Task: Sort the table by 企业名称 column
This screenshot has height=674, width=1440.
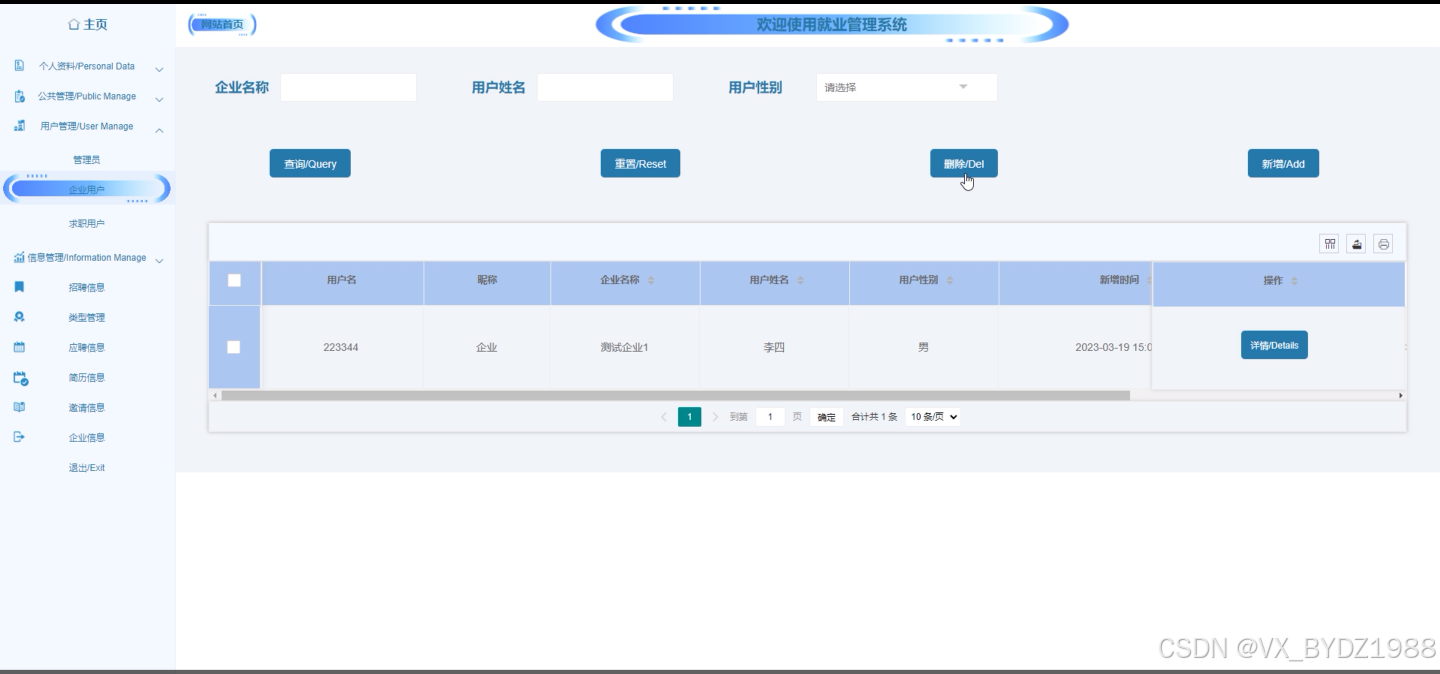Action: coord(651,281)
